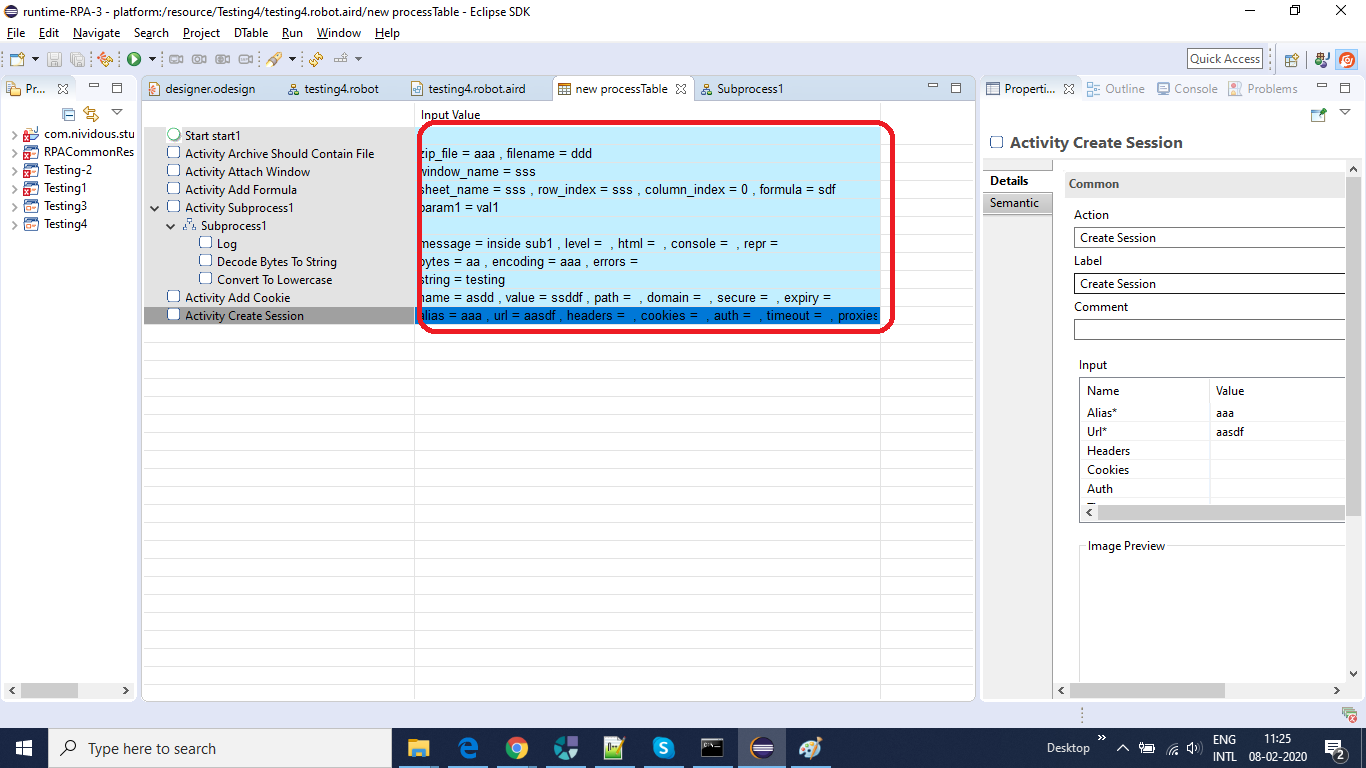This screenshot has width=1366, height=768.
Task: Tick checkbox for Activity Attach Window
Action: [x=174, y=171]
